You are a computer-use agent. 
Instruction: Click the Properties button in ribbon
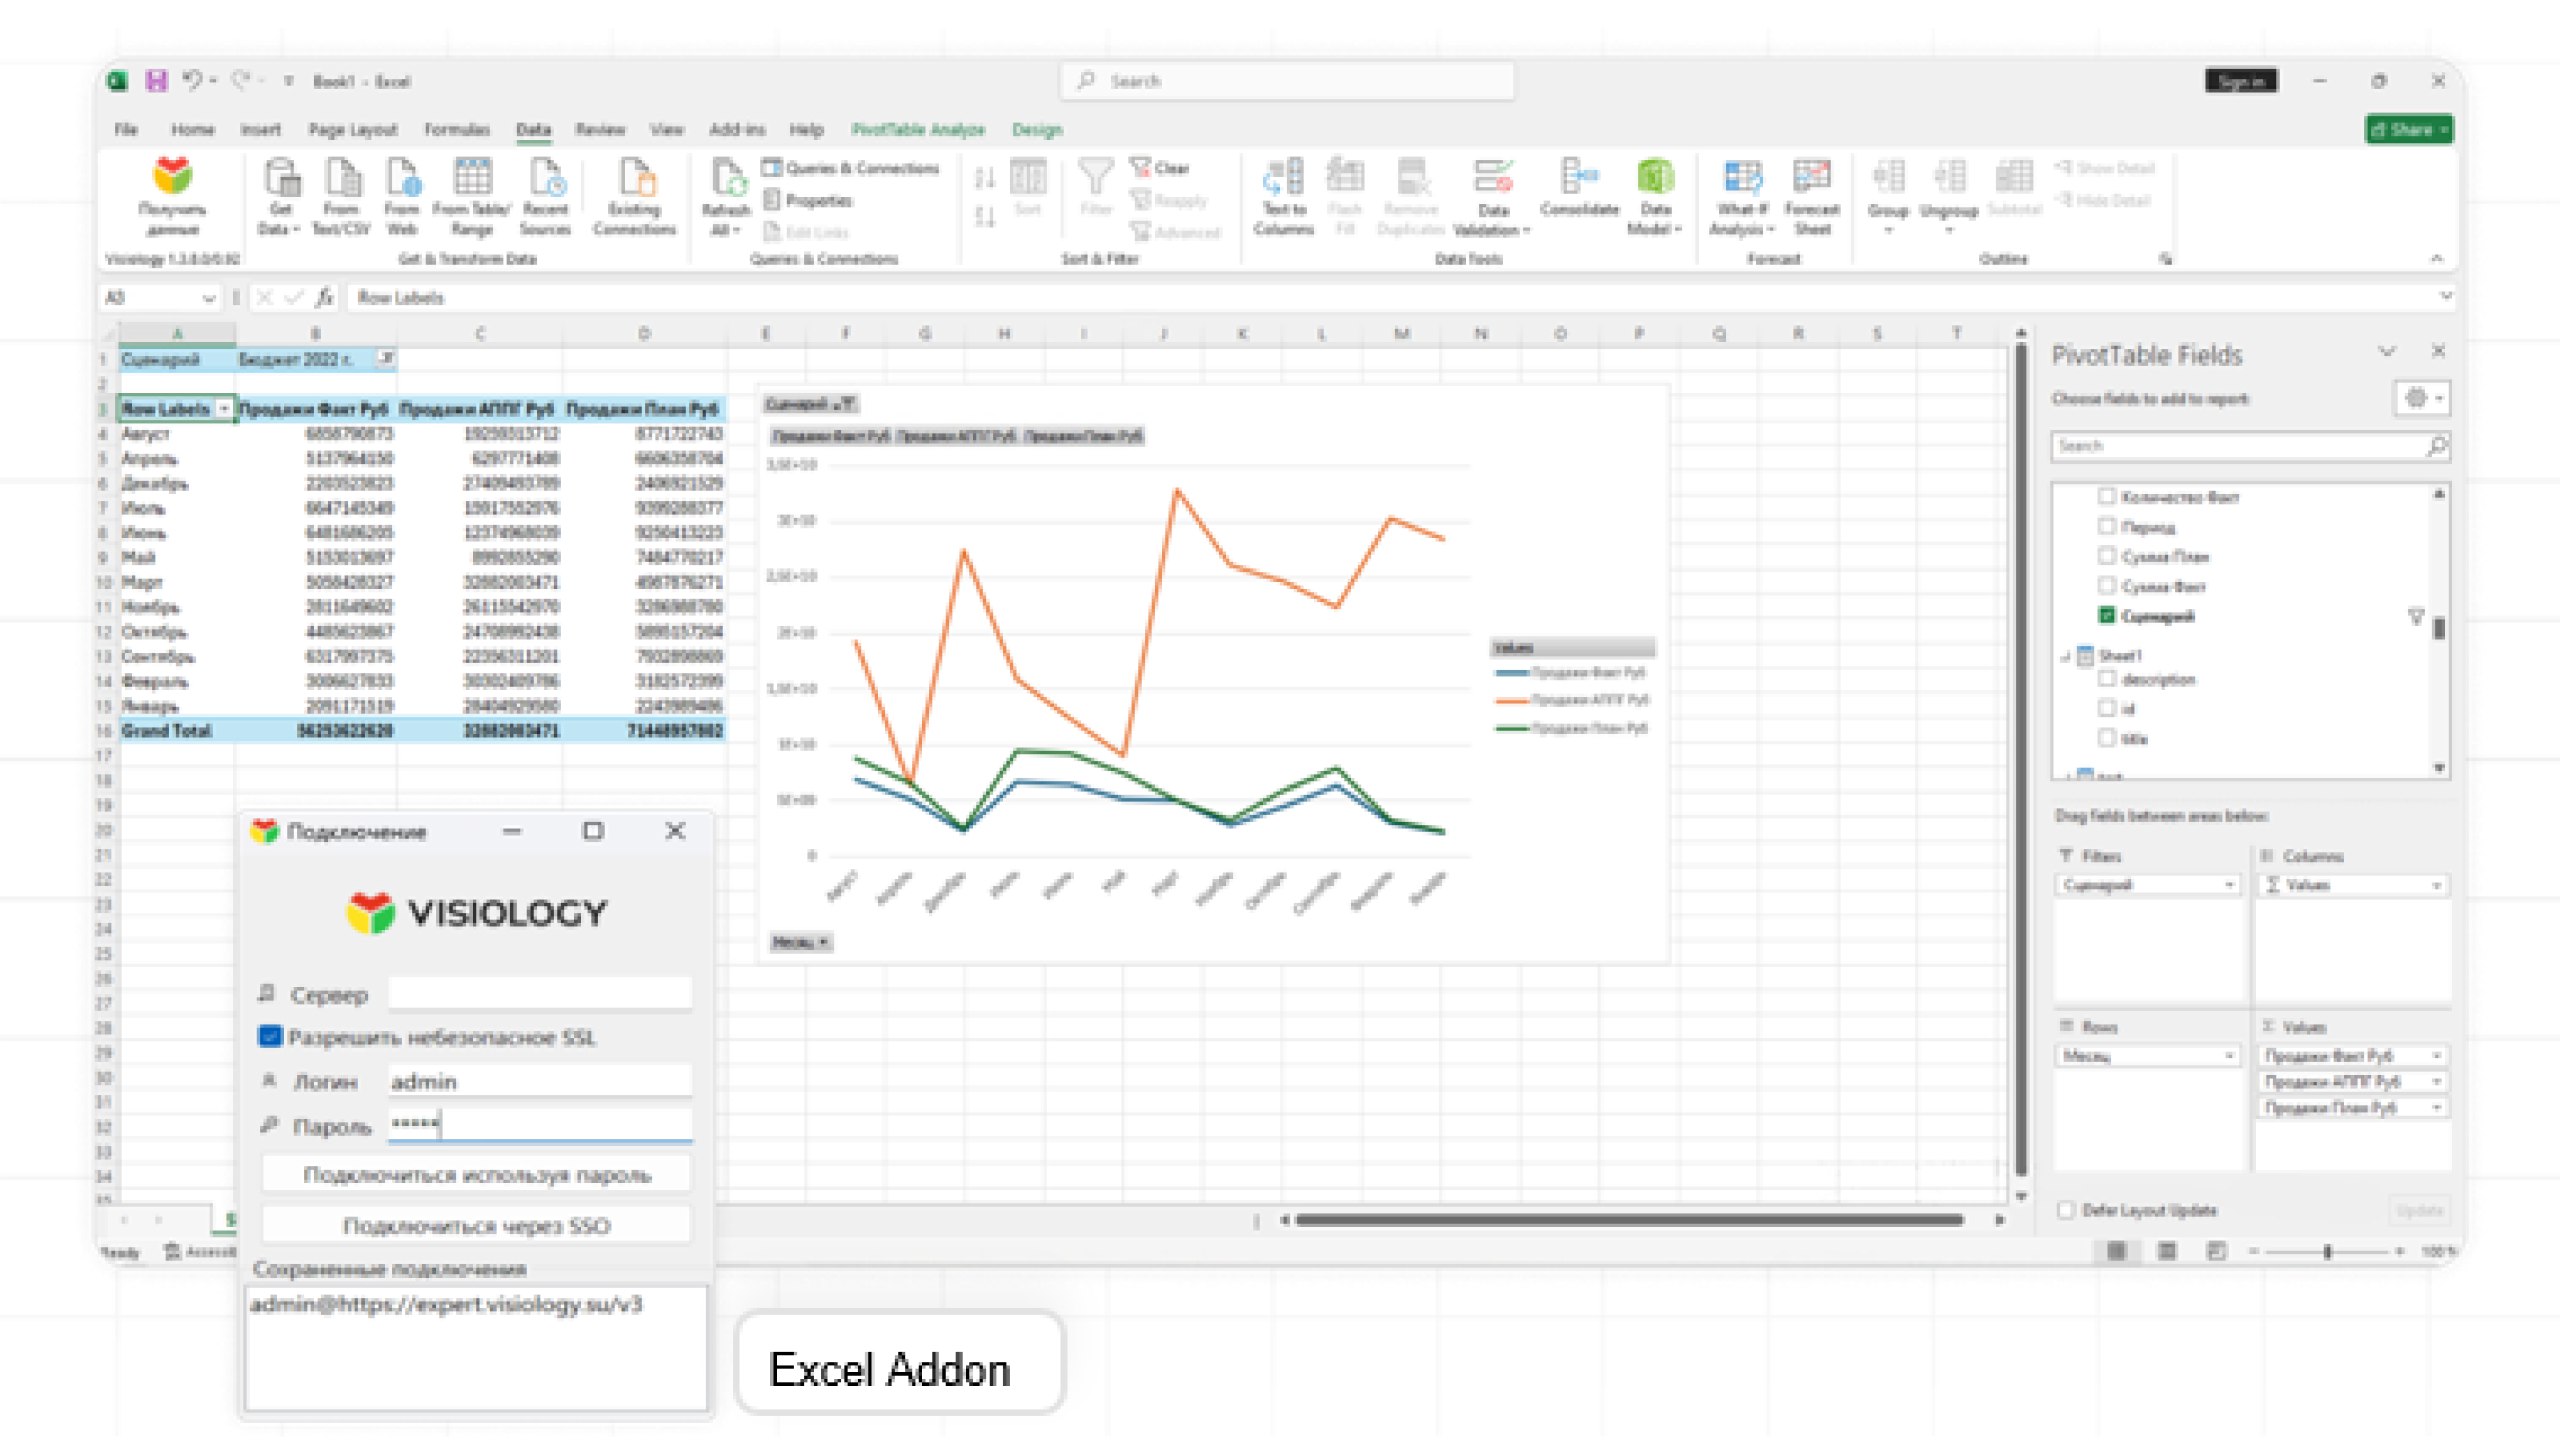[x=808, y=200]
